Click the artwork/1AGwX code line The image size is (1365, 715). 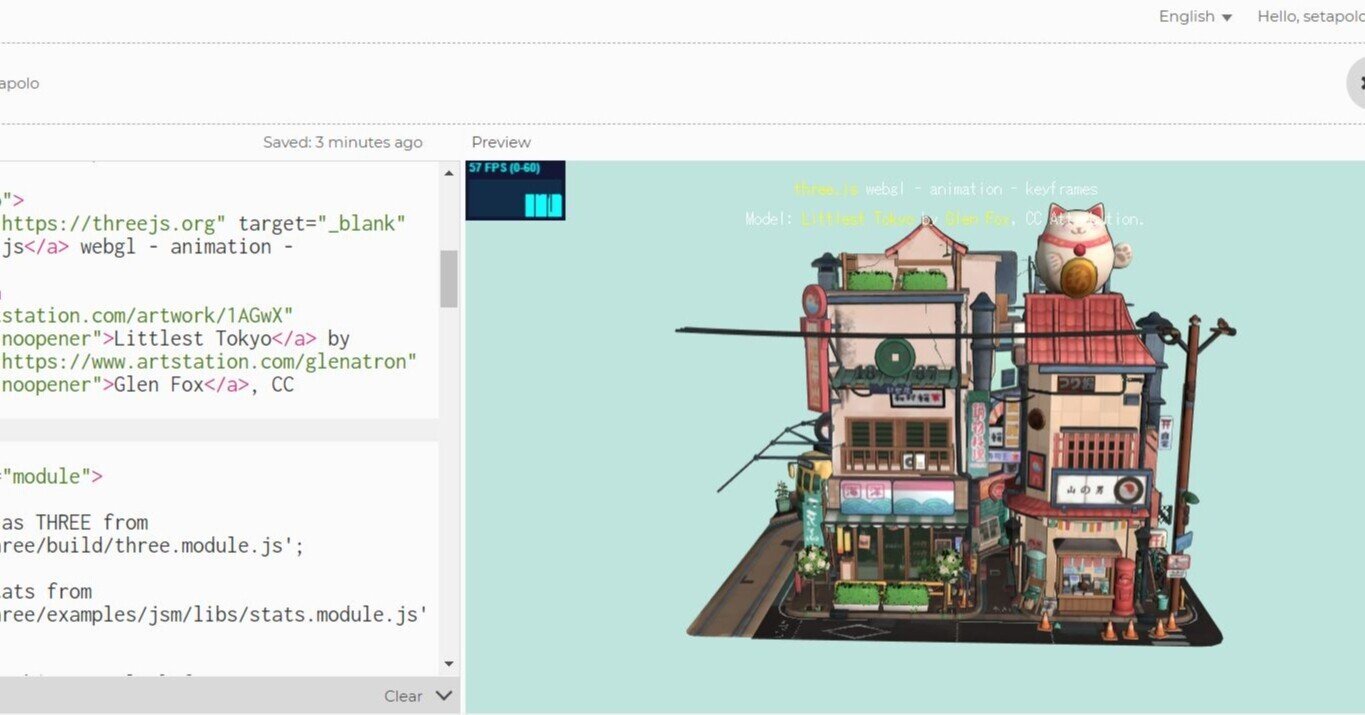[x=147, y=316]
